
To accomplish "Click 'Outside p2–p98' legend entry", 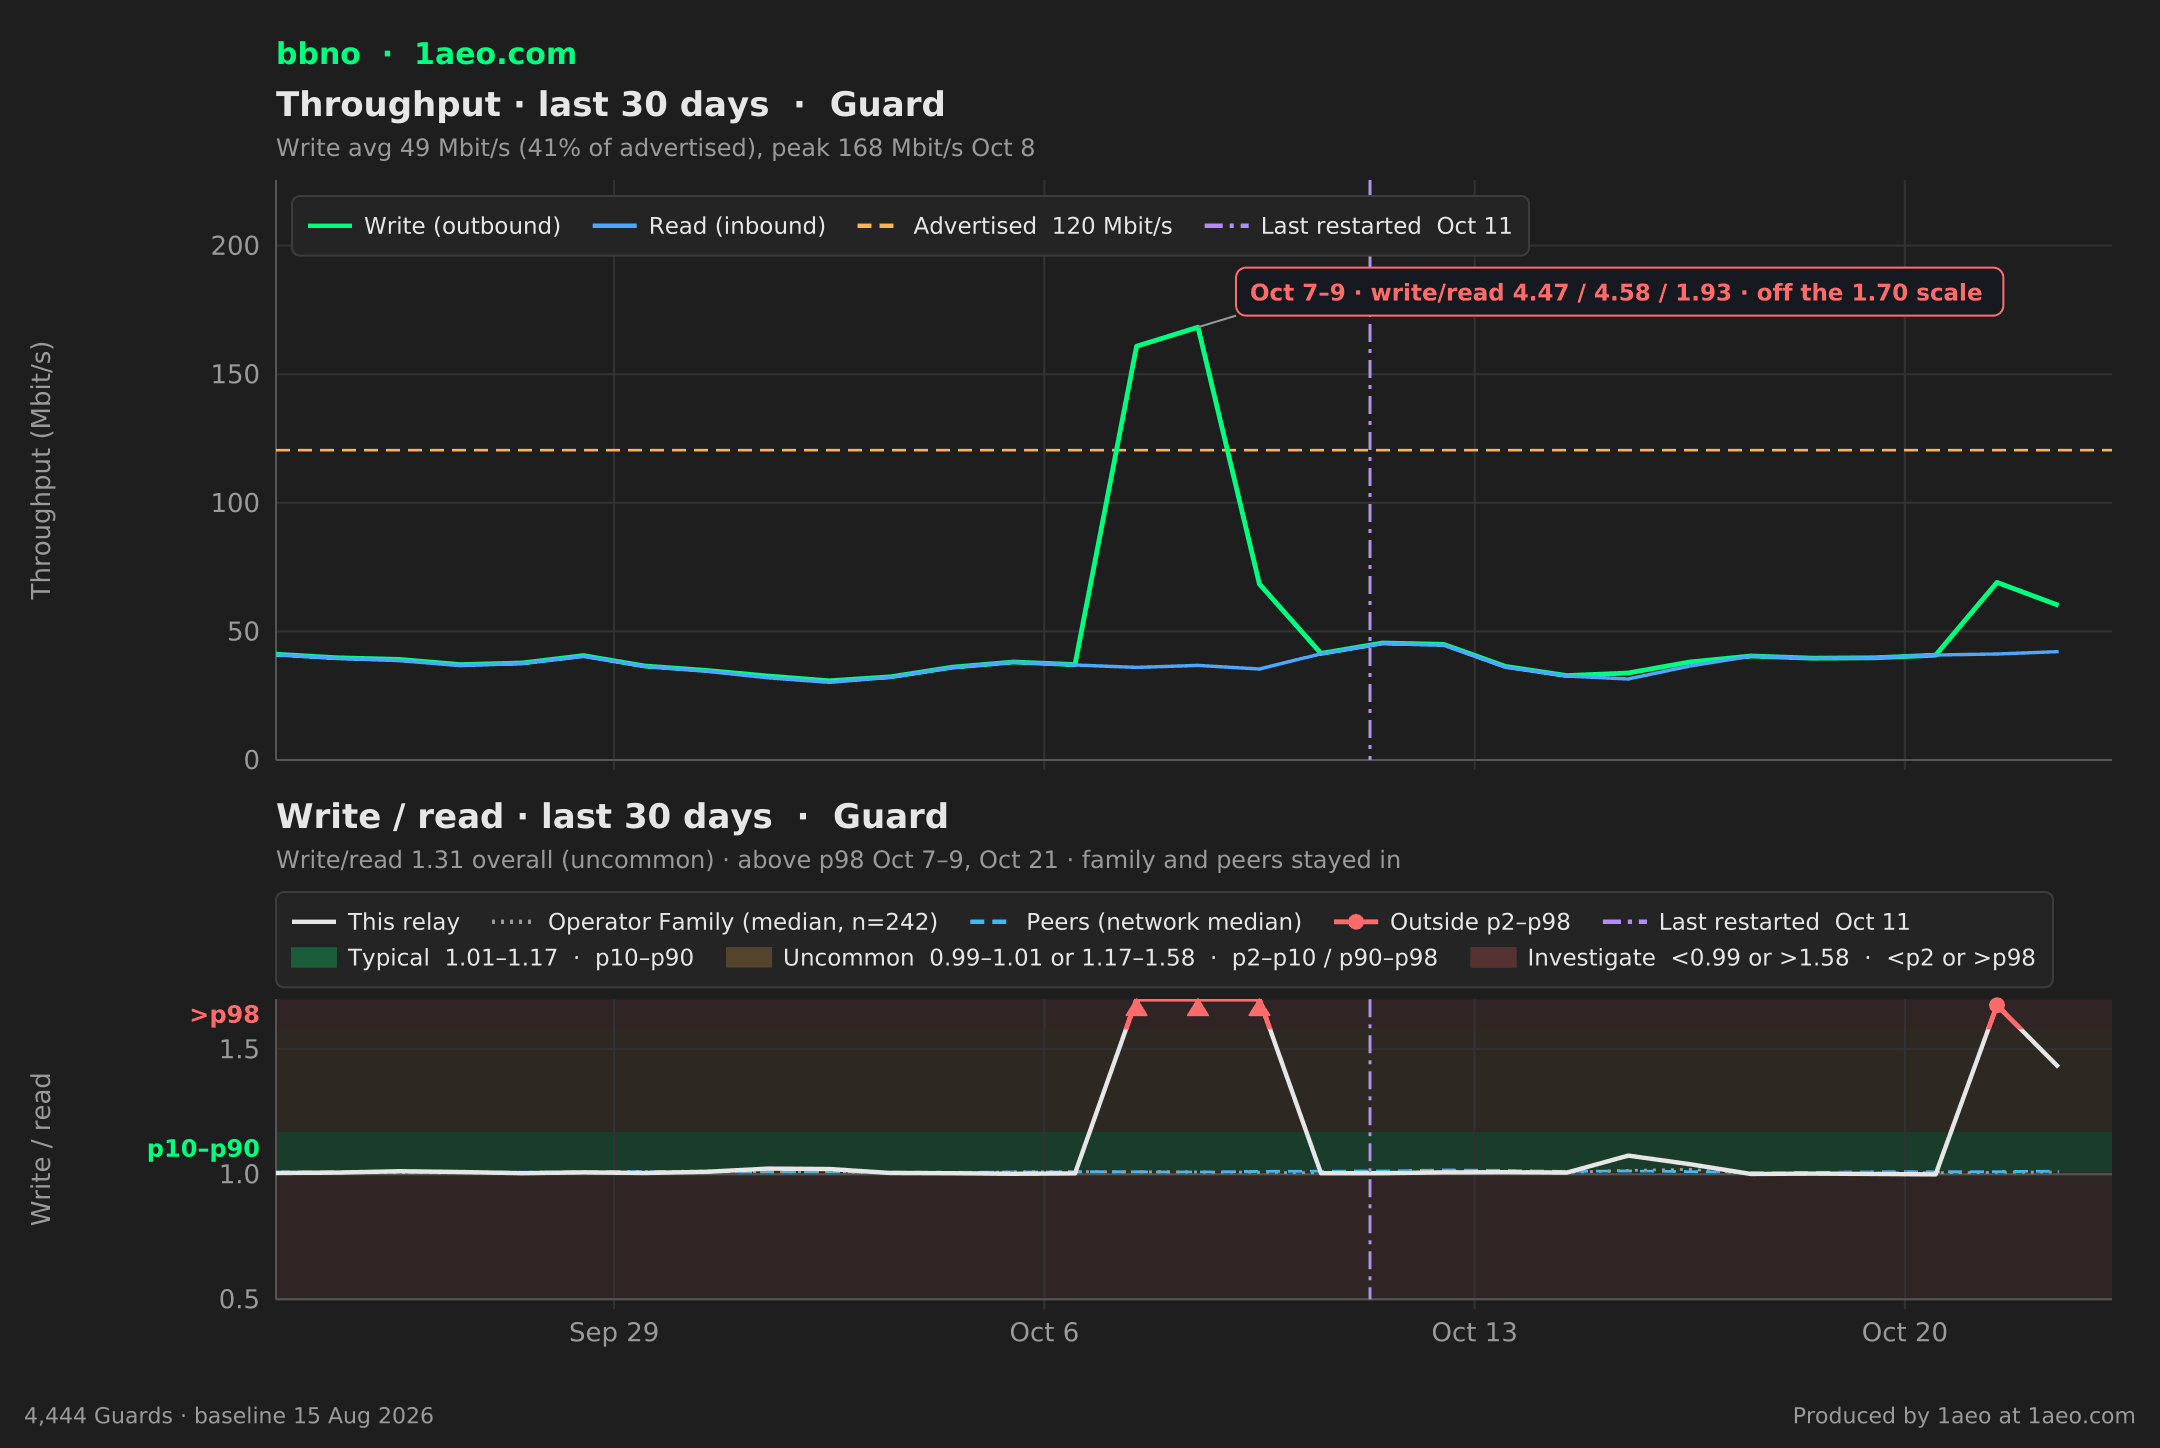I will (x=1452, y=922).
